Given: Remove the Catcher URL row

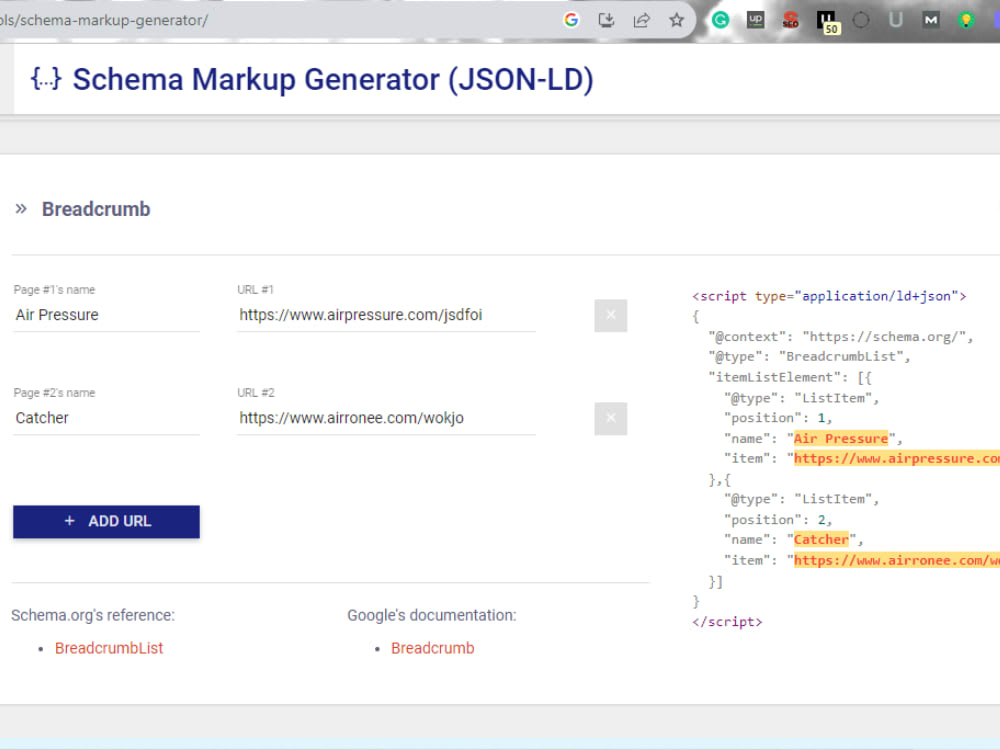Looking at the screenshot, I should 610,418.
